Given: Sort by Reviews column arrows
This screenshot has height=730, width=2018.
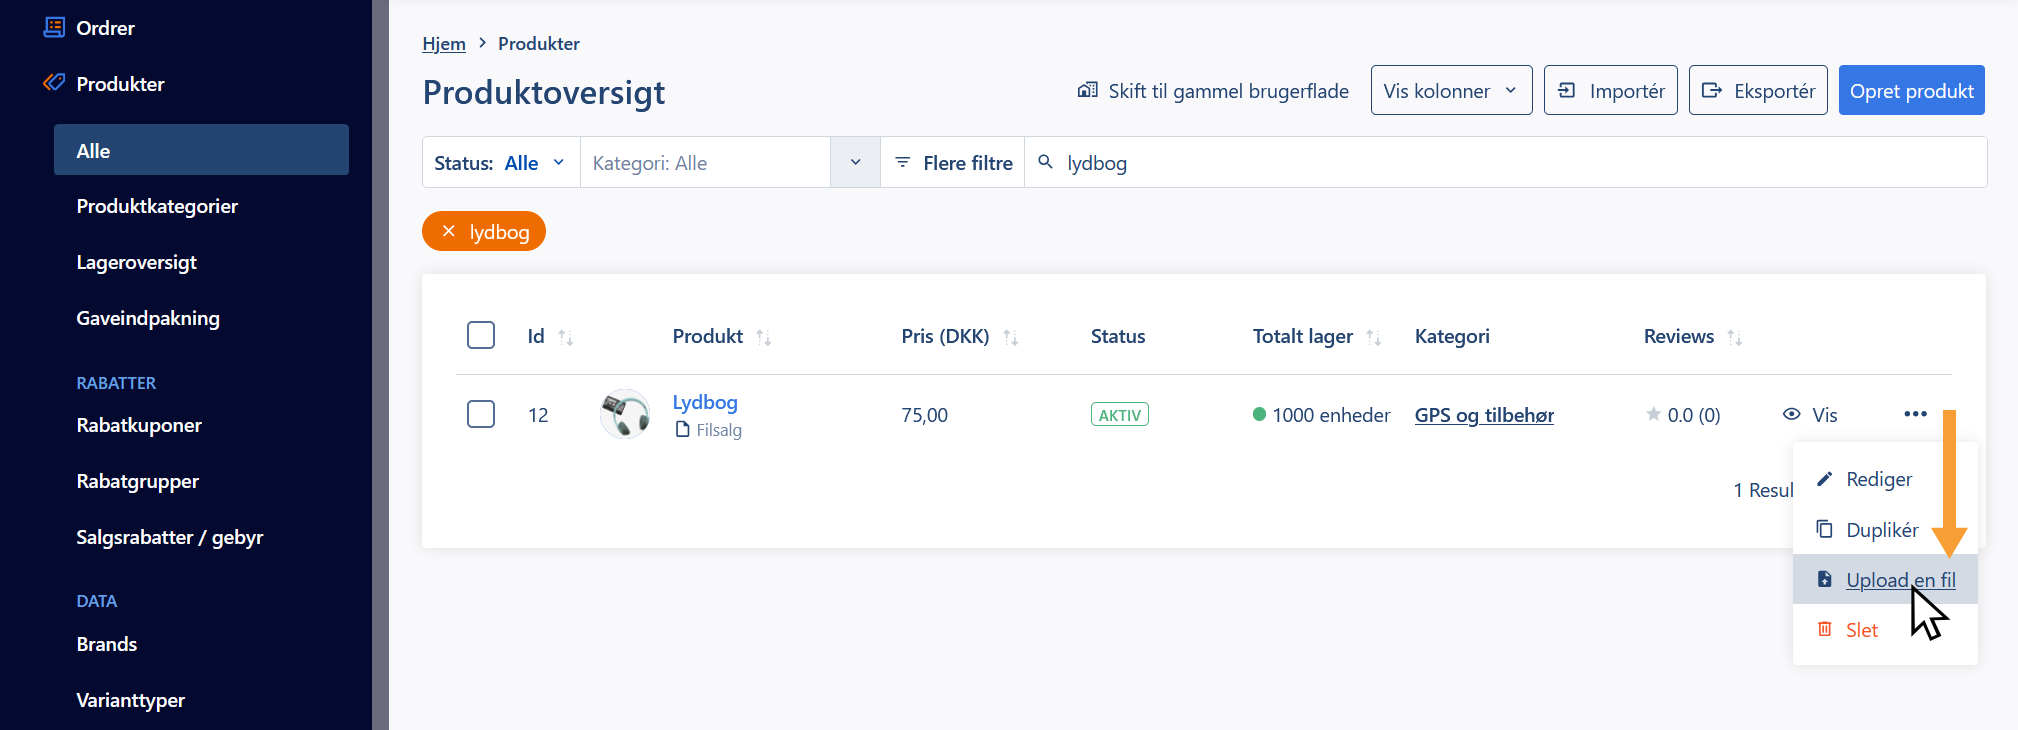Looking at the screenshot, I should pos(1735,337).
